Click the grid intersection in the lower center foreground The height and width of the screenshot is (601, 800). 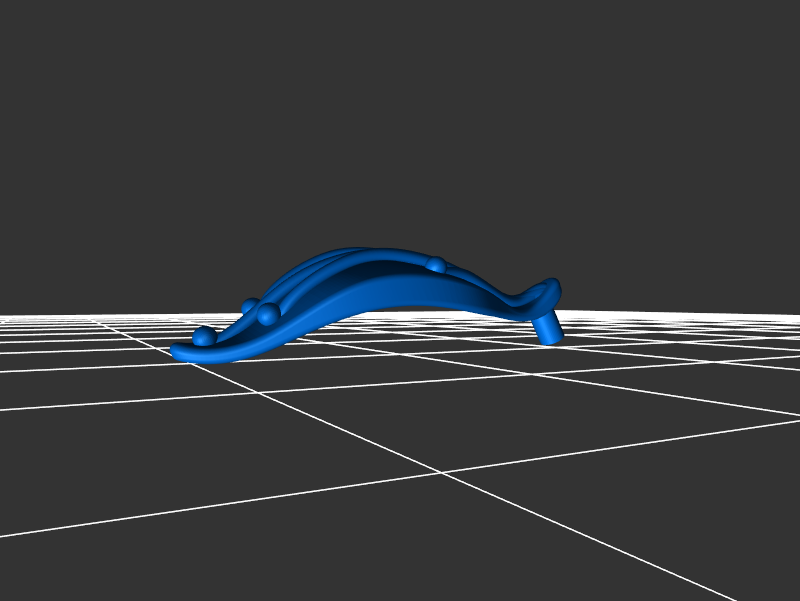coord(440,473)
